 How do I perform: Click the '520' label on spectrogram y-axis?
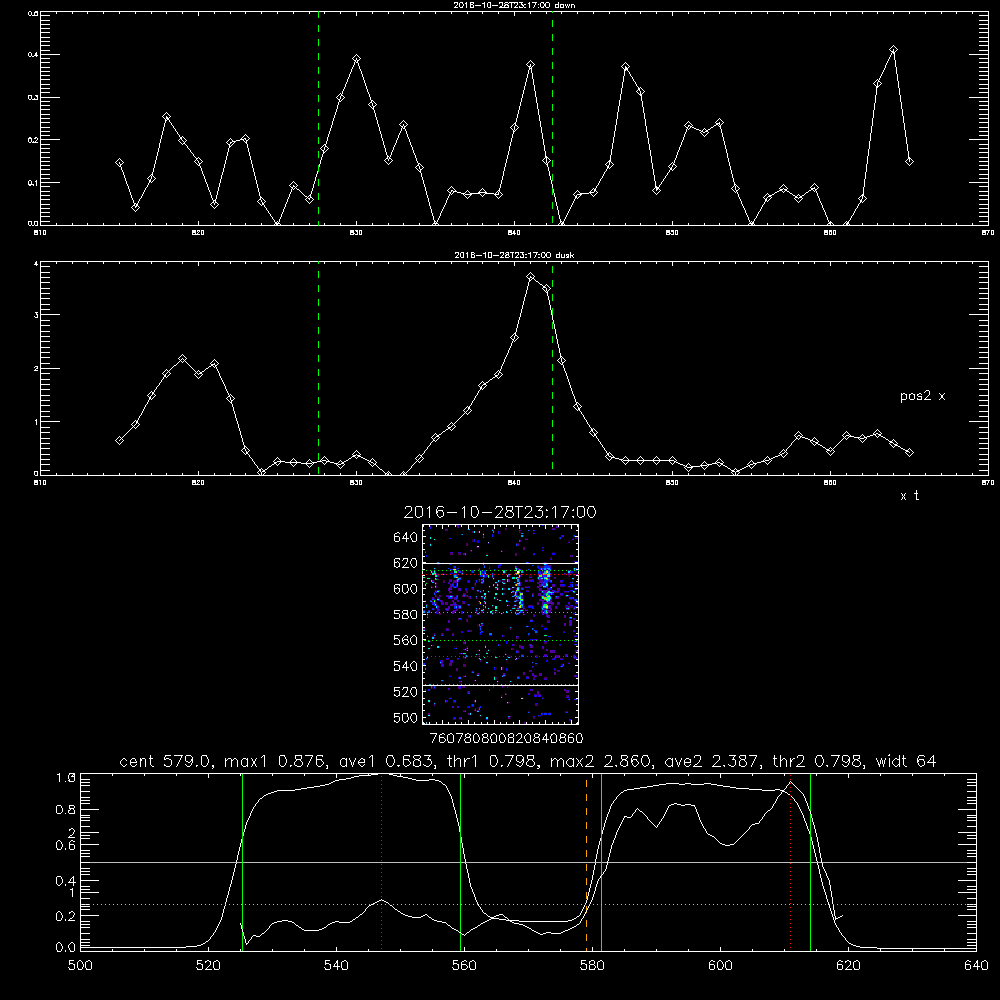pyautogui.click(x=406, y=692)
